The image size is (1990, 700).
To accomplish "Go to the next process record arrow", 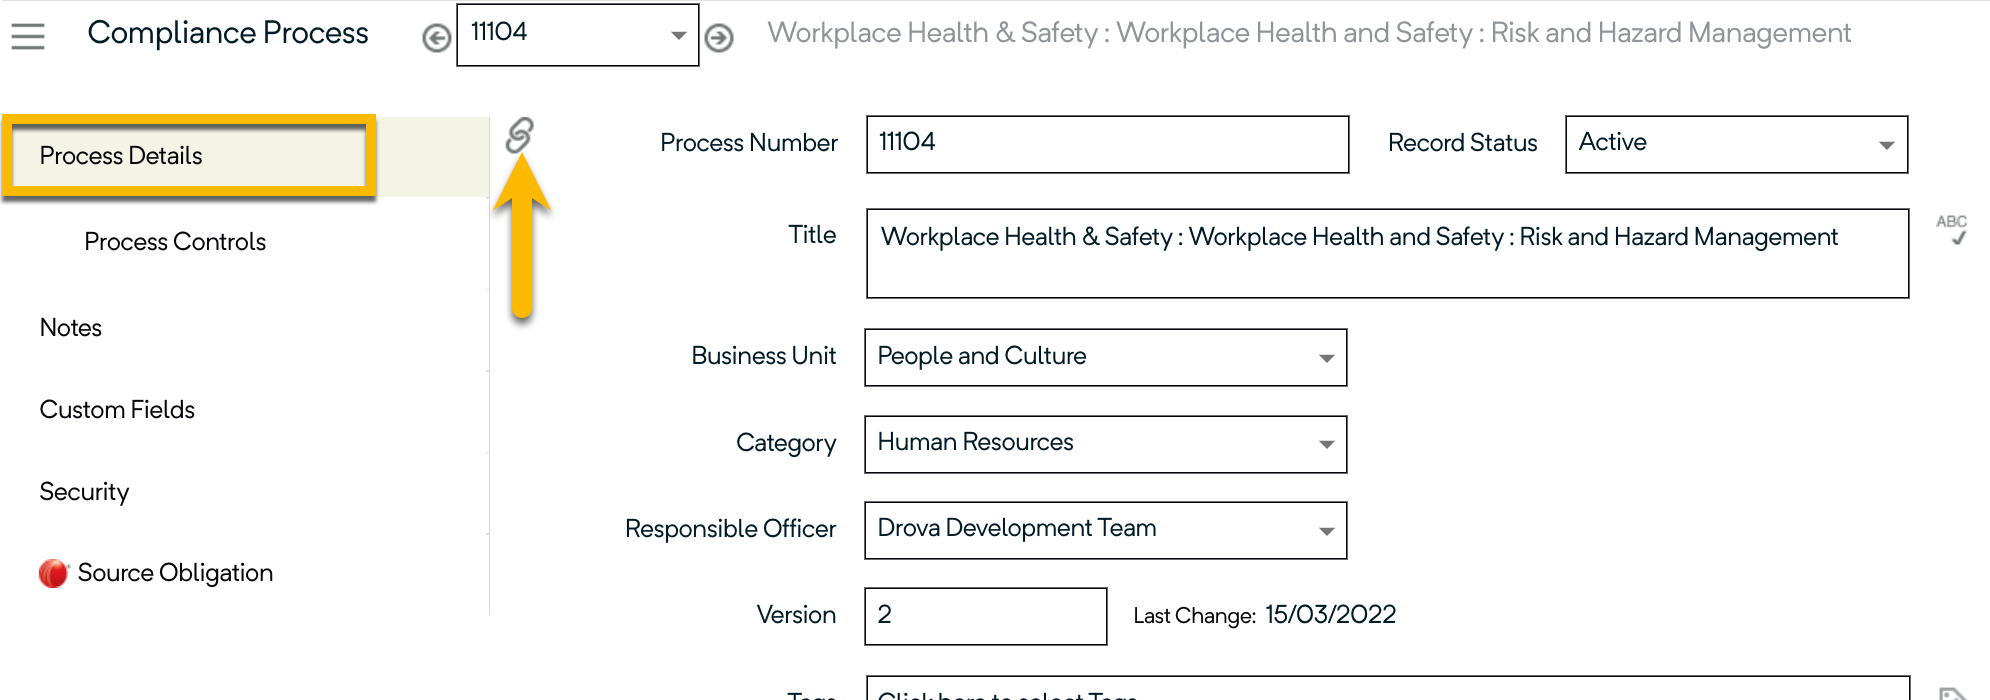I will click(718, 38).
